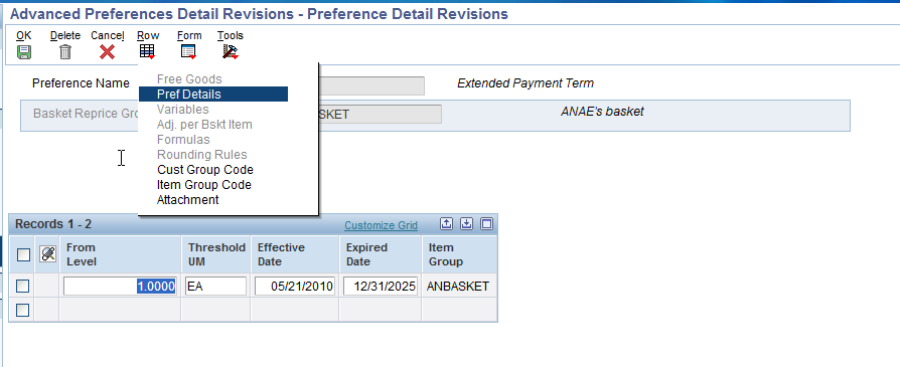Open the Form icon dropdown
Image resolution: width=900 pixels, height=367 pixels.
[188, 52]
